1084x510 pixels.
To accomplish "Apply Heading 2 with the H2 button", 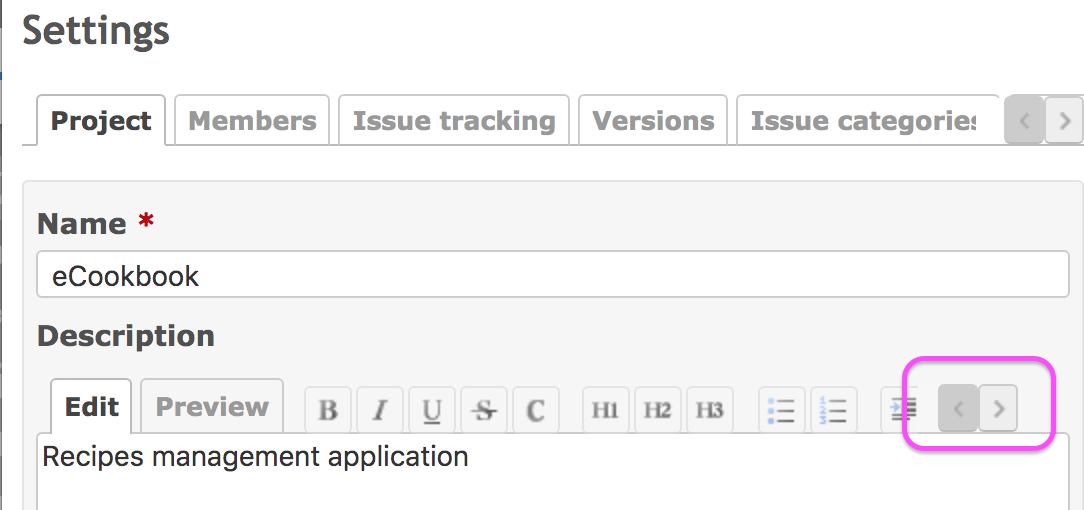I will tap(657, 410).
